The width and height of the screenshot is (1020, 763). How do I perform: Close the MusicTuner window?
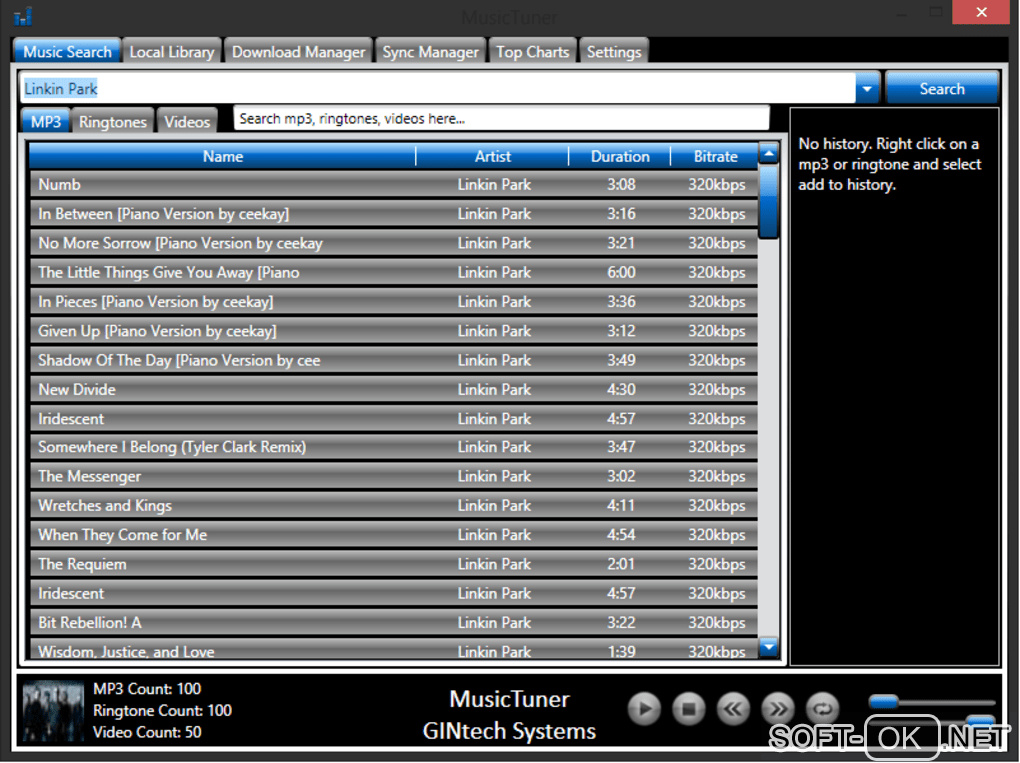tap(981, 12)
